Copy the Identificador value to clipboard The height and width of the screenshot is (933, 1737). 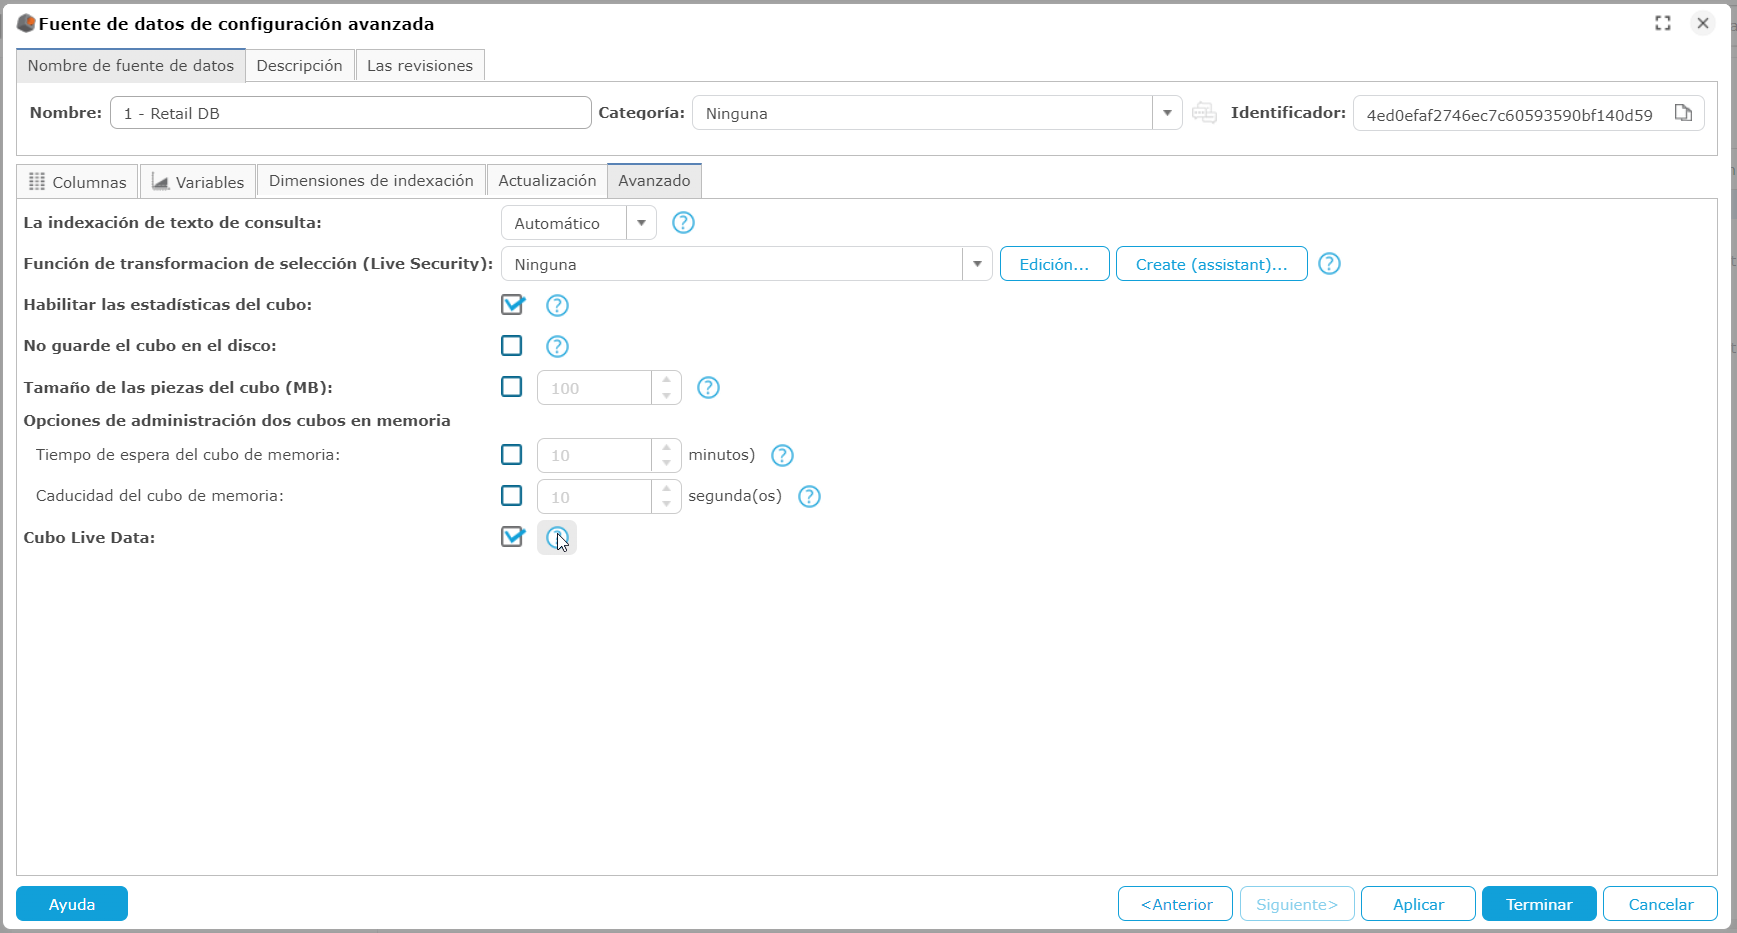1683,113
